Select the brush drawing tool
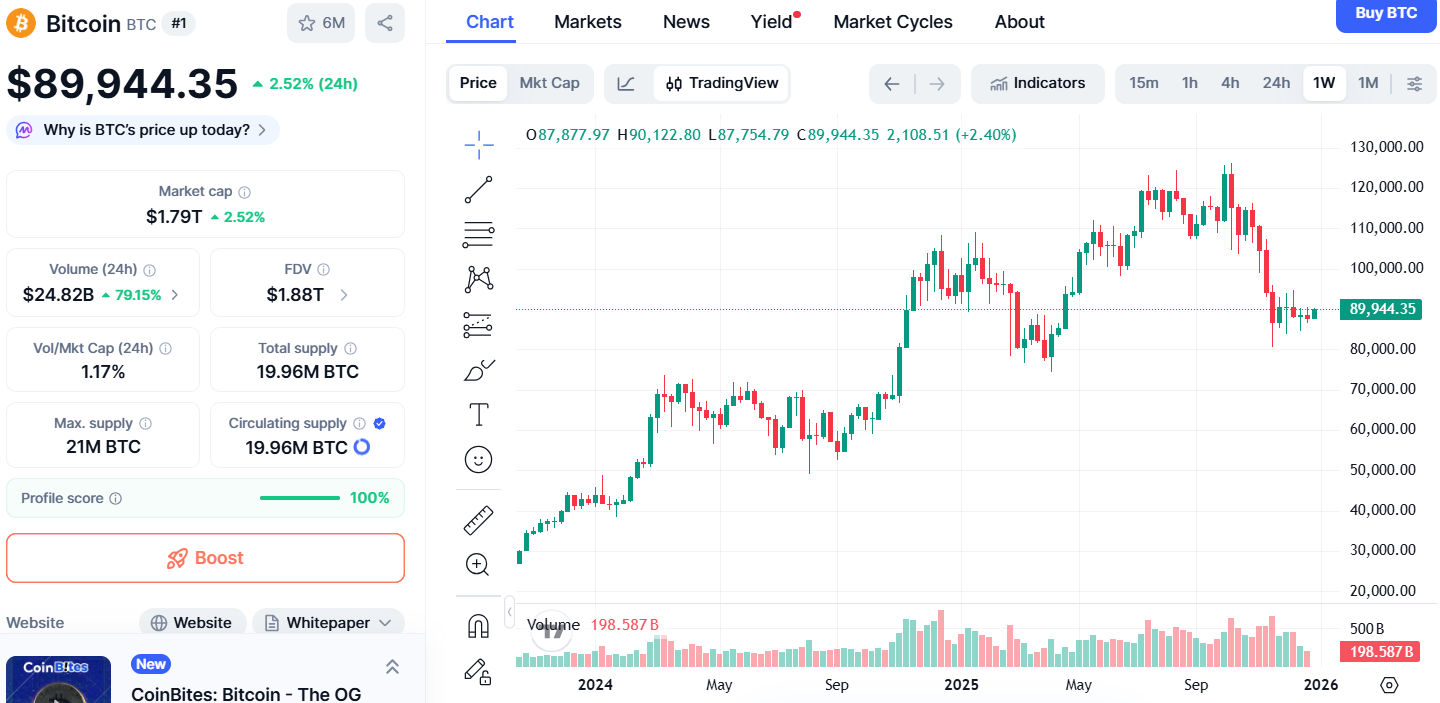 tap(478, 369)
